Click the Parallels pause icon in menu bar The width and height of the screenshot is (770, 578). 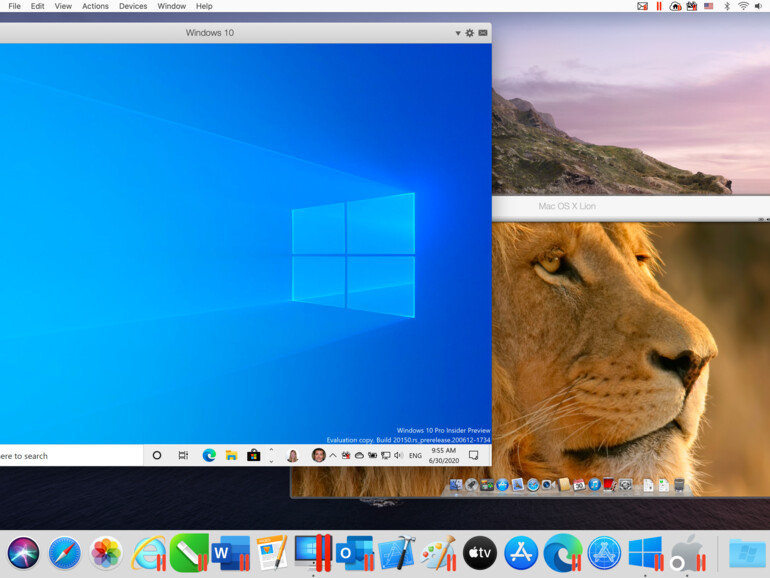point(659,6)
